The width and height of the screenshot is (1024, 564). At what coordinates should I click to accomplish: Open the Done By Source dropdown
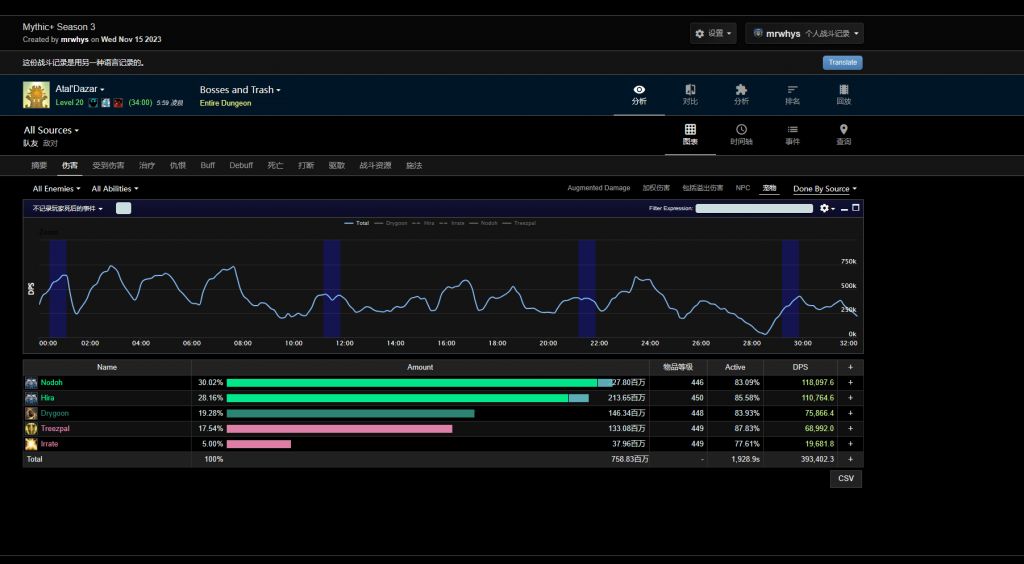point(824,188)
